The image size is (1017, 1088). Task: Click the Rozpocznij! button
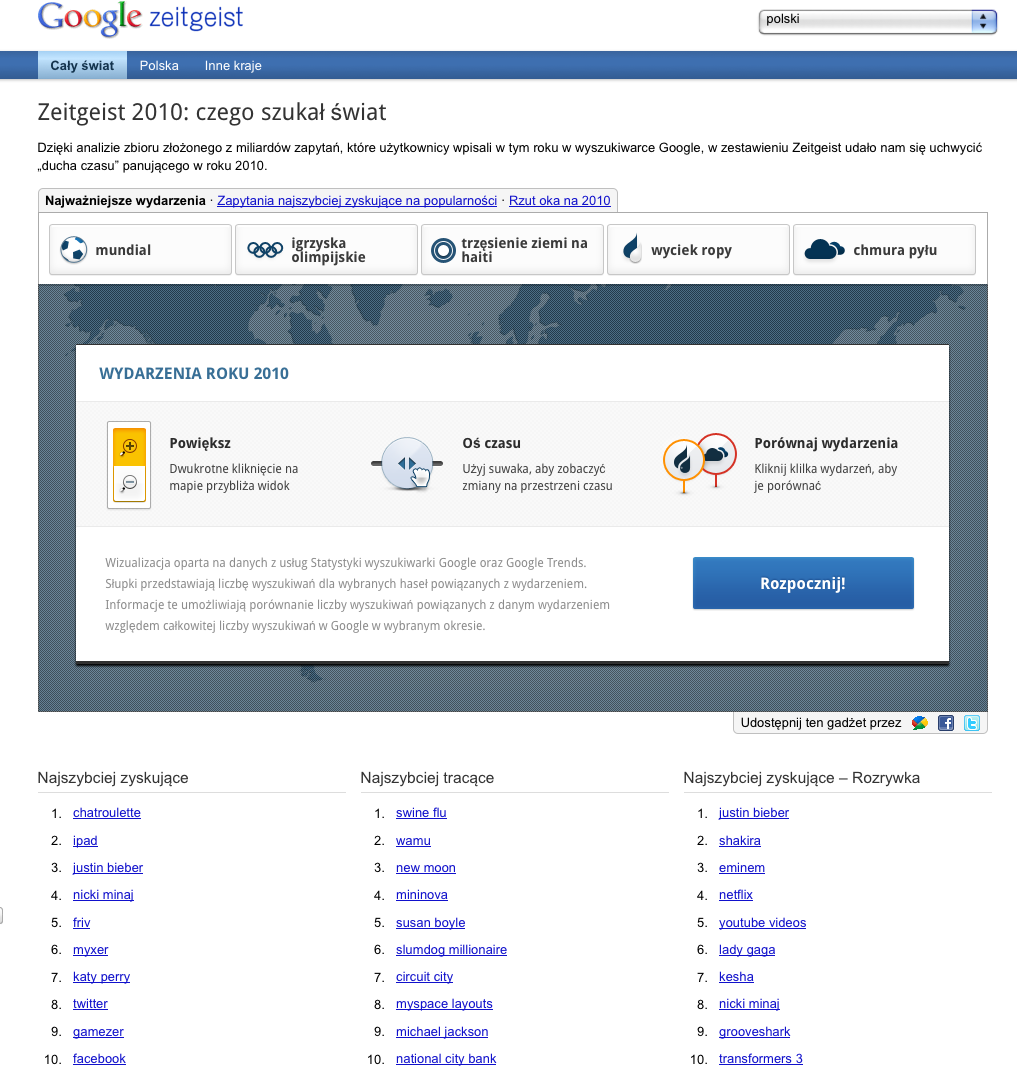coord(803,583)
